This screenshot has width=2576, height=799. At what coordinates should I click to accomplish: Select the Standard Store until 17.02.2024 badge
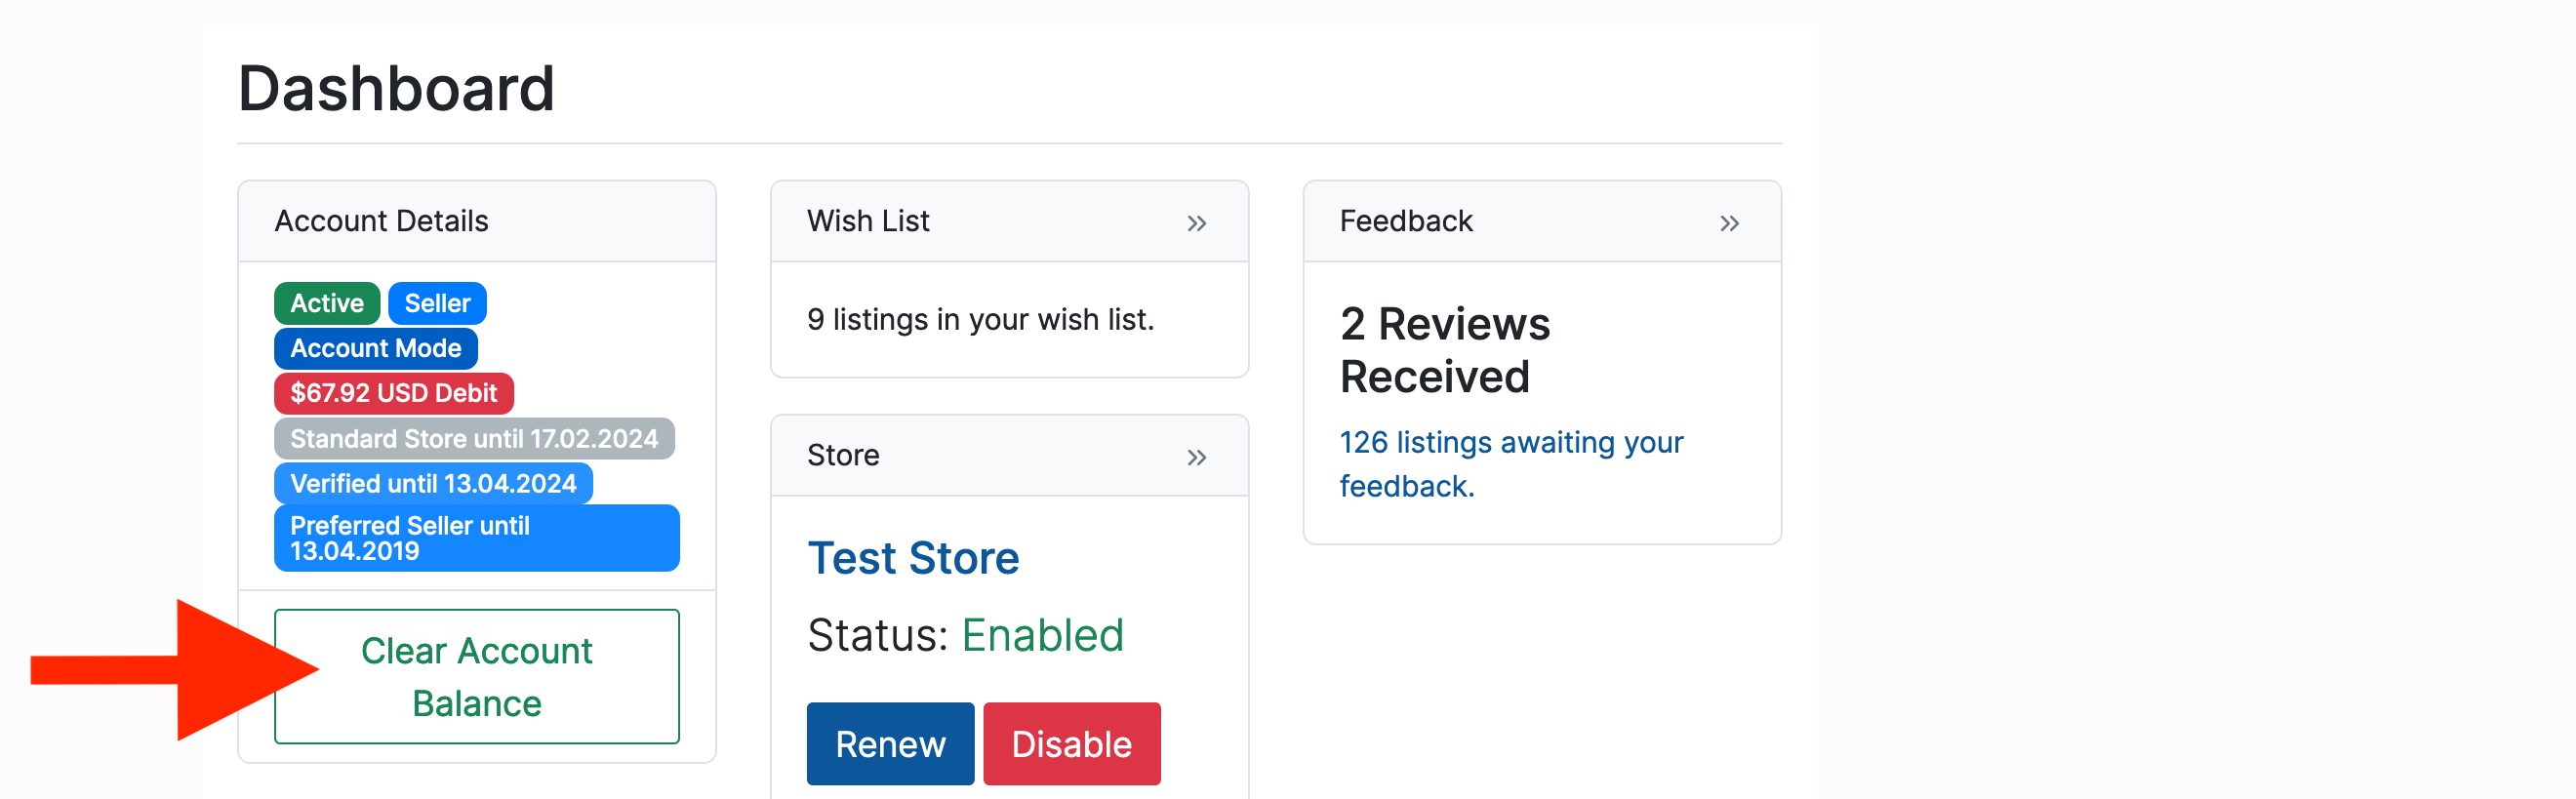tap(473, 438)
